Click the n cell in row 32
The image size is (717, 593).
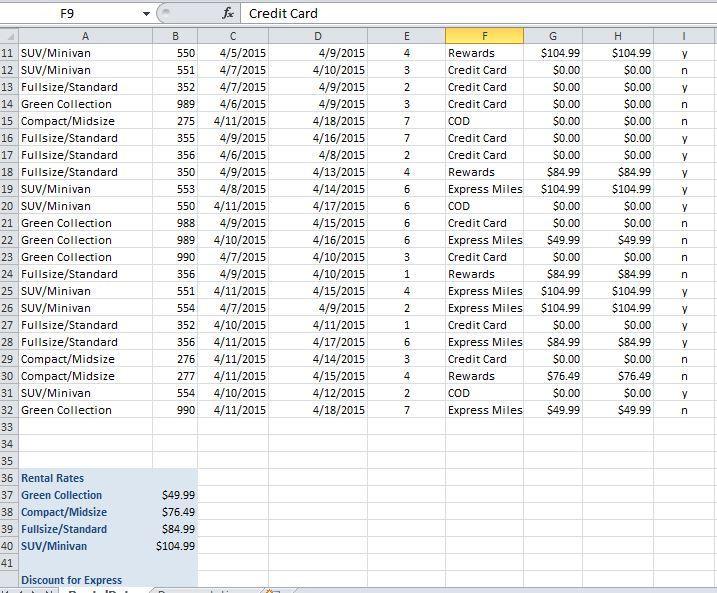(685, 410)
